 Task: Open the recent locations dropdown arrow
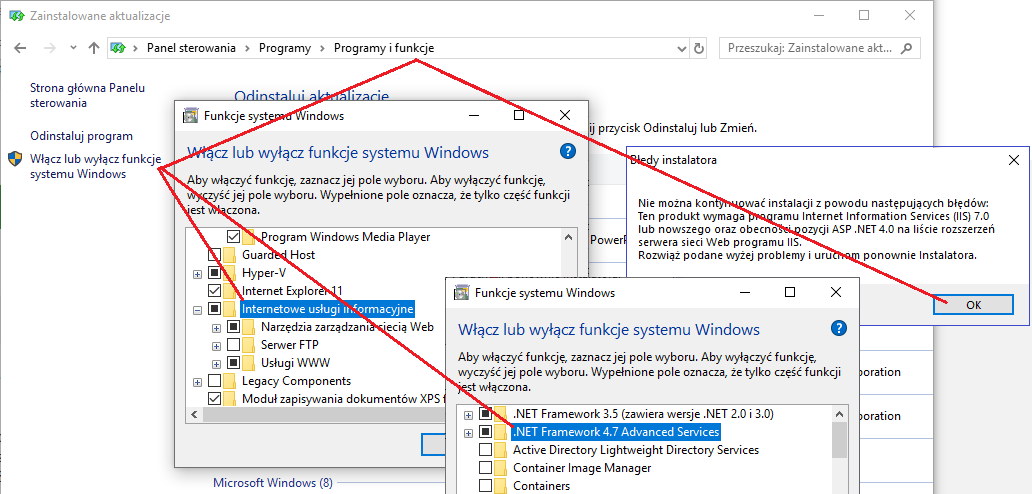(x=73, y=48)
